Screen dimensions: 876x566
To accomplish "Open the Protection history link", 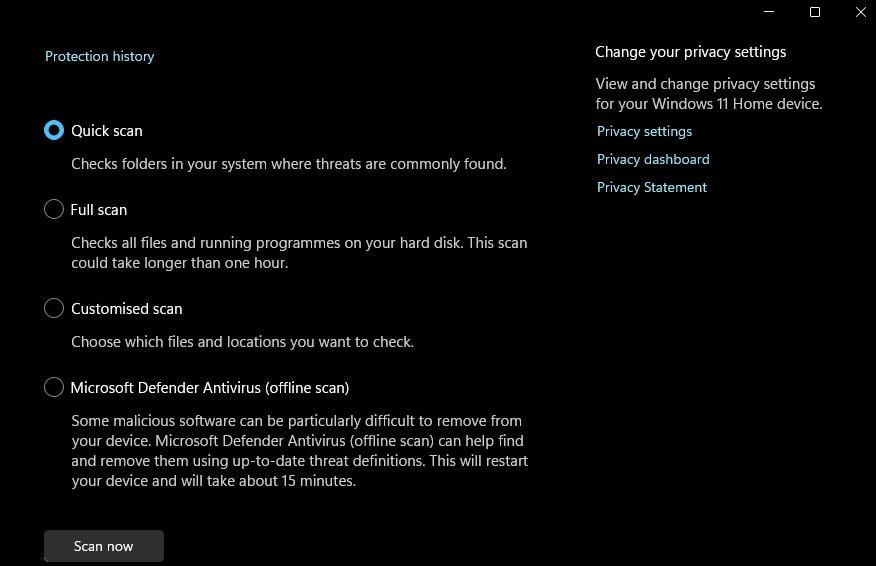I will pos(99,56).
